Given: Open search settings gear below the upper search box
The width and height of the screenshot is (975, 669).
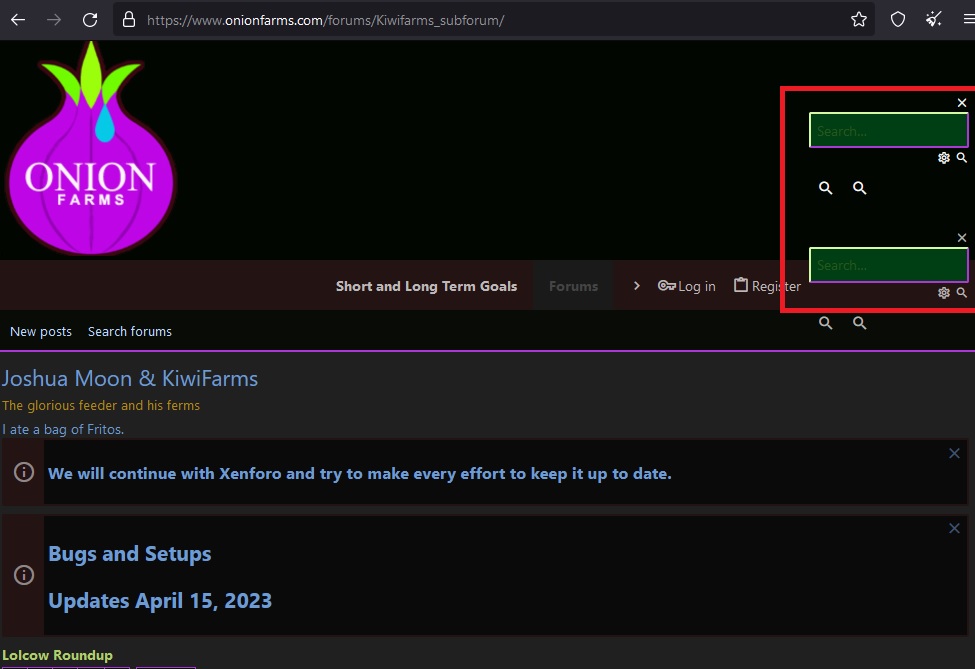Looking at the screenshot, I should pos(943,158).
